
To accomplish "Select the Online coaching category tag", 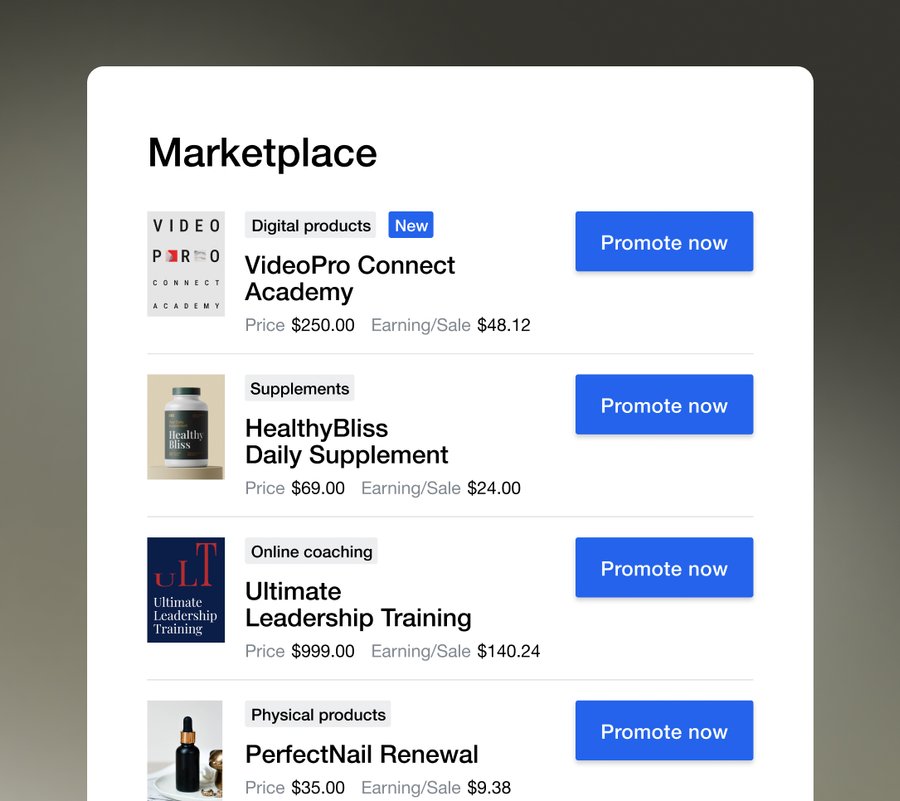I will point(311,551).
